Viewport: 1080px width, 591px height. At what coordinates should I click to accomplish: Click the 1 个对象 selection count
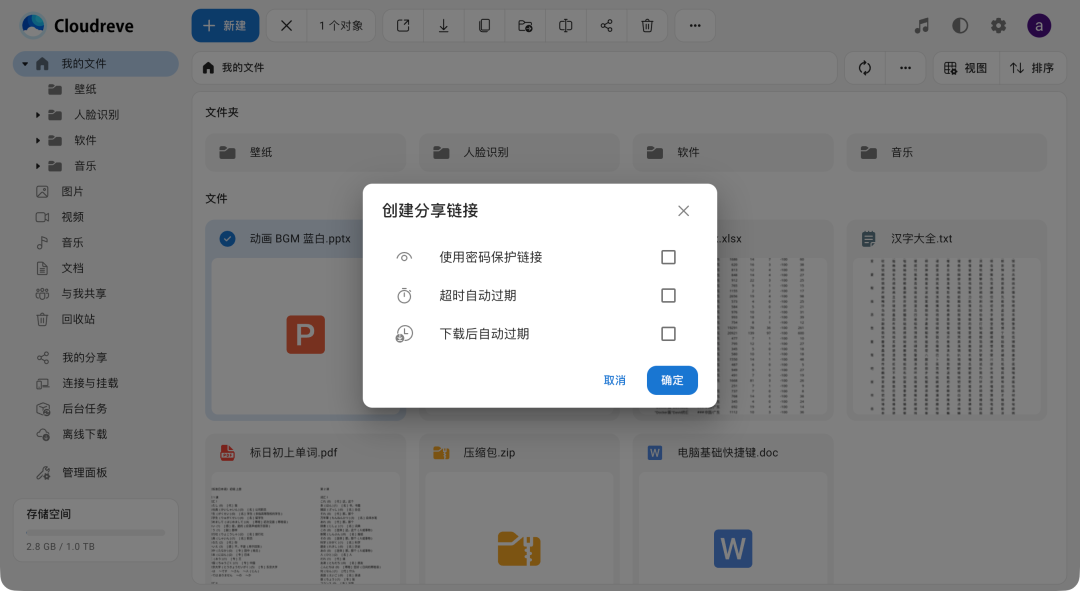(341, 25)
